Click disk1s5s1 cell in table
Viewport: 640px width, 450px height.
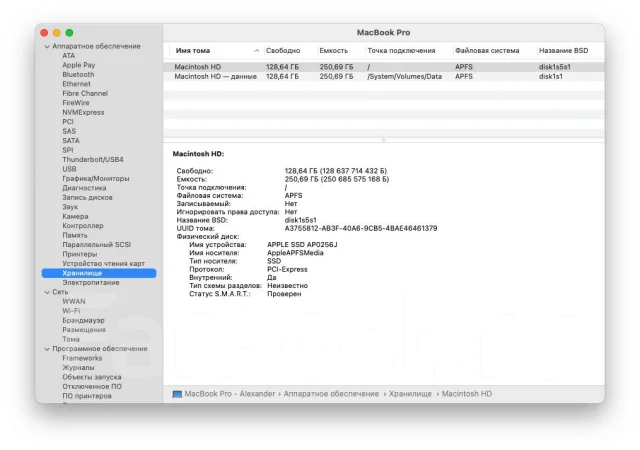click(555, 67)
